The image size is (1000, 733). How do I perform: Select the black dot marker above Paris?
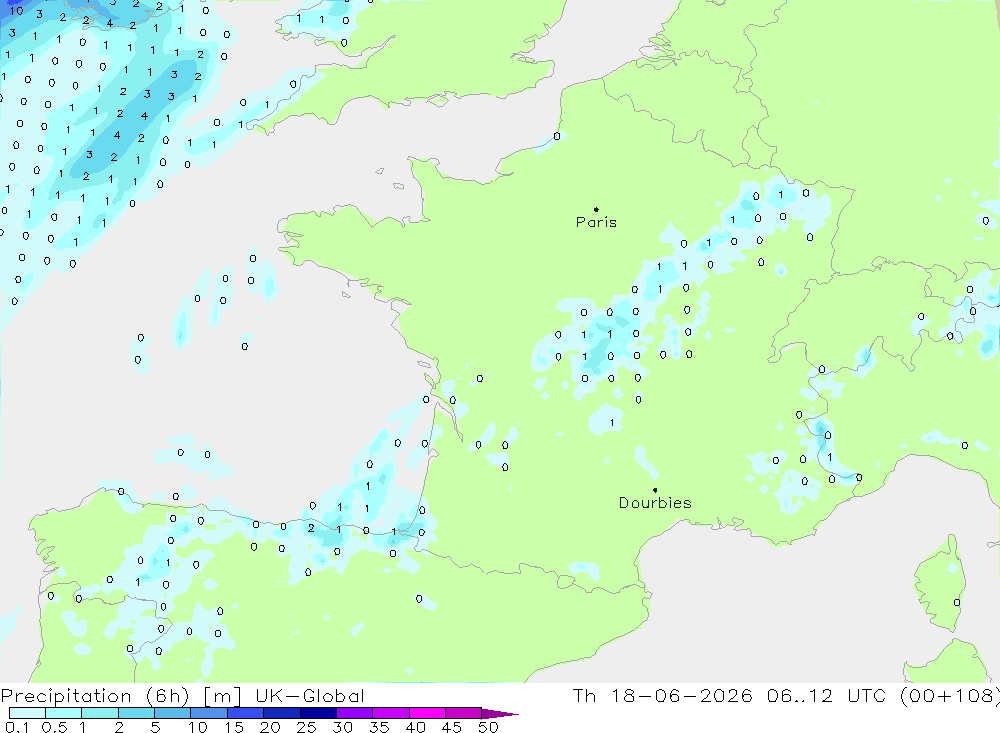(x=596, y=209)
